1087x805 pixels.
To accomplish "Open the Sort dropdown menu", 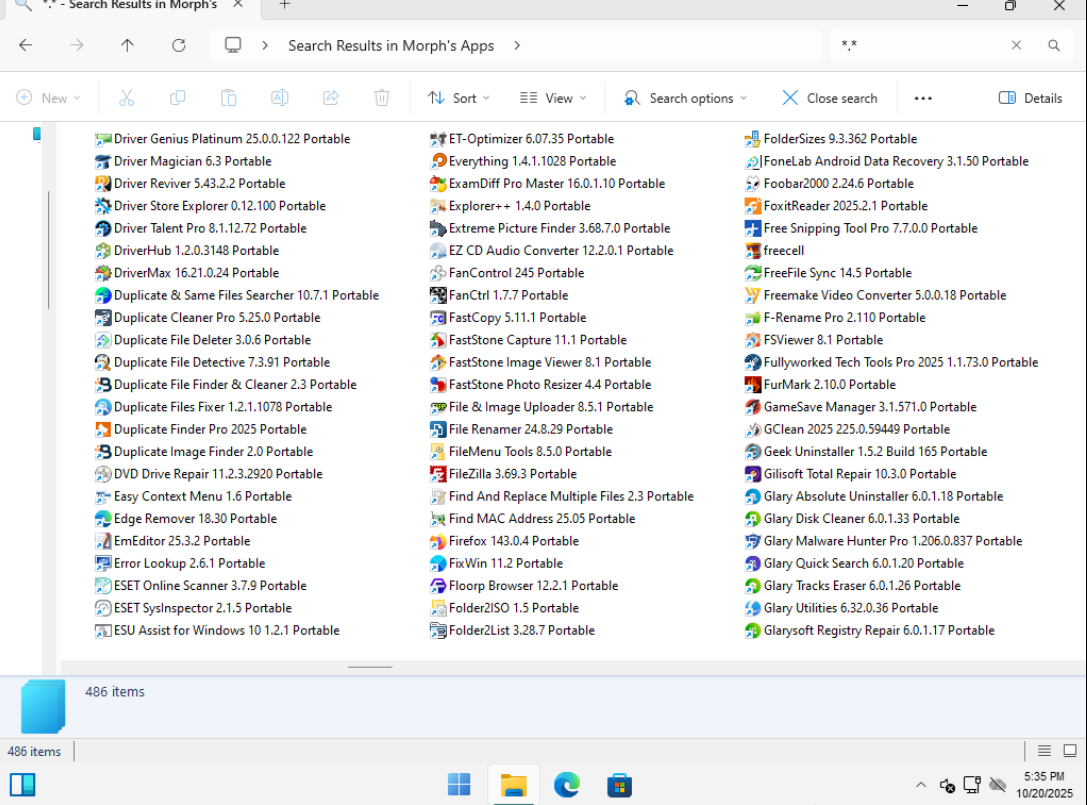I will pos(458,98).
